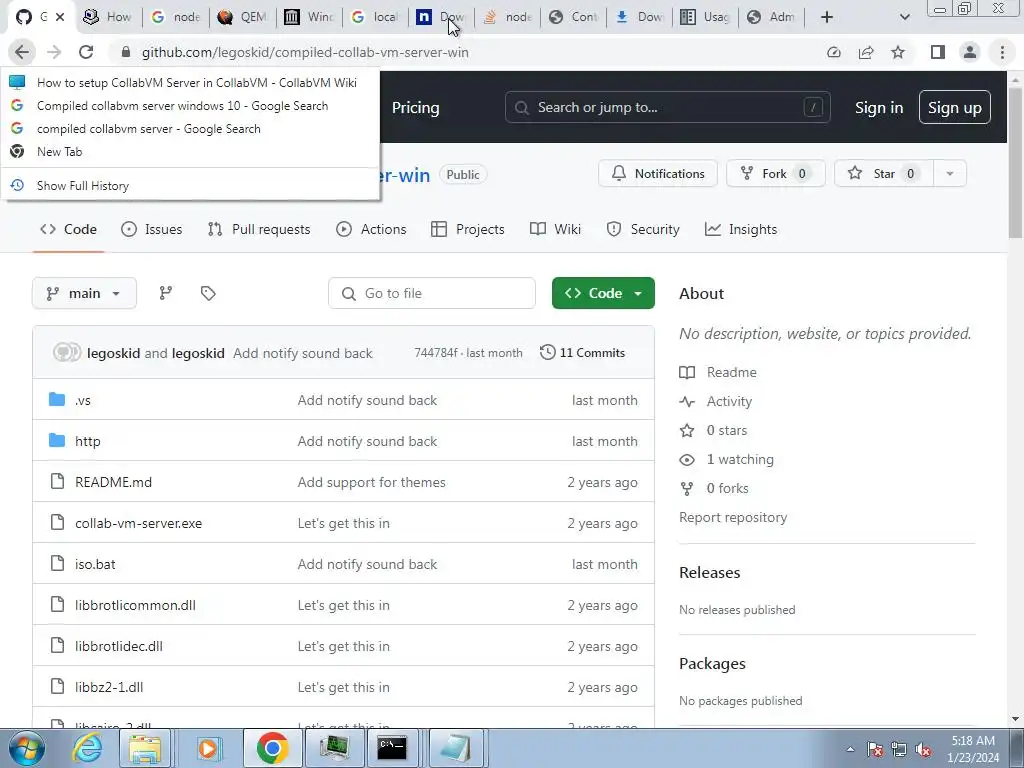The height and width of the screenshot is (768, 1024).
Task: Expand the green Code dropdown button
Action: point(603,293)
